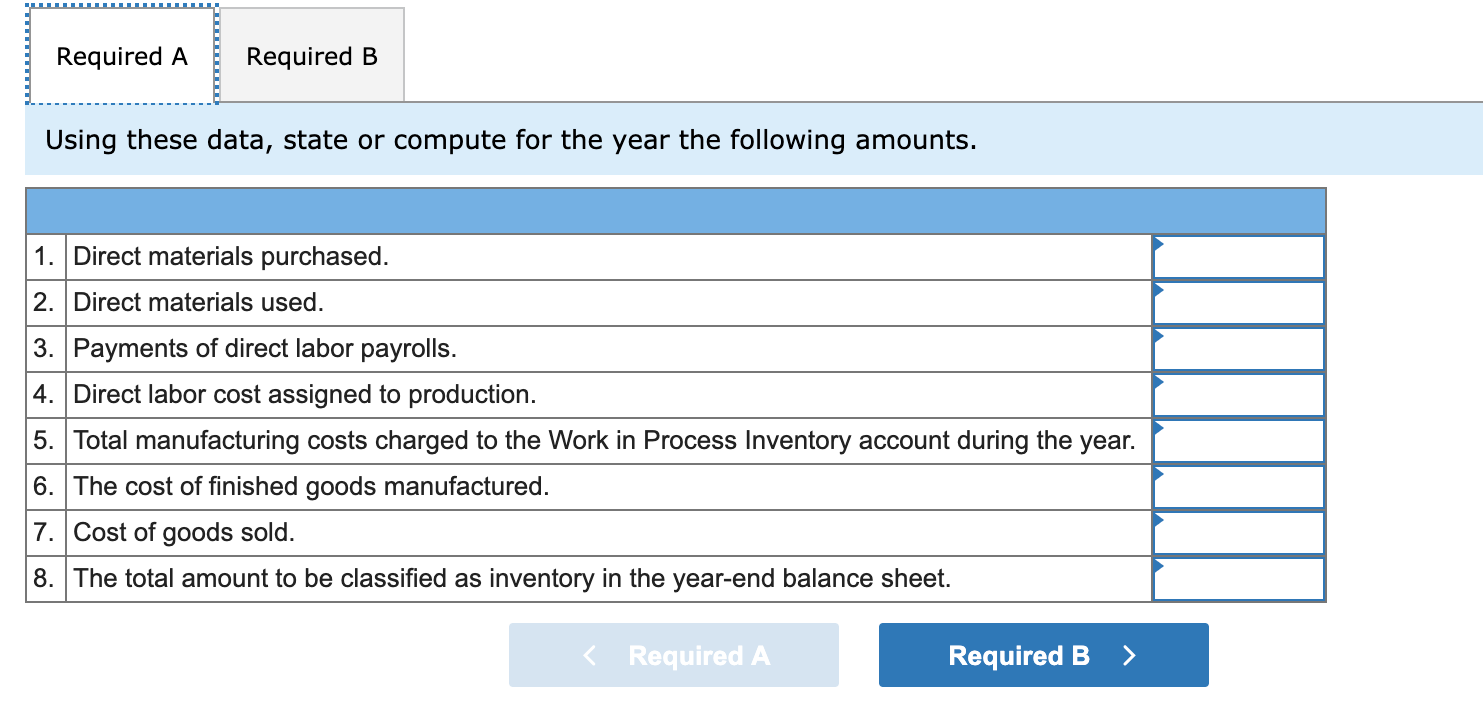Image resolution: width=1483 pixels, height=706 pixels.
Task: Select the answer cell for Cost of goods sold
Action: [1243, 532]
